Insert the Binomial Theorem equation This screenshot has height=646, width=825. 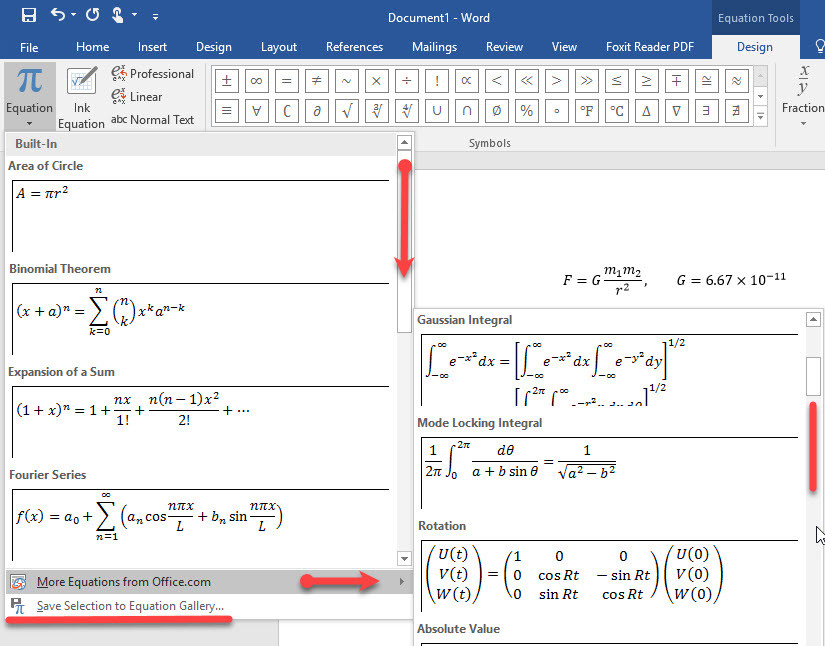[200, 319]
